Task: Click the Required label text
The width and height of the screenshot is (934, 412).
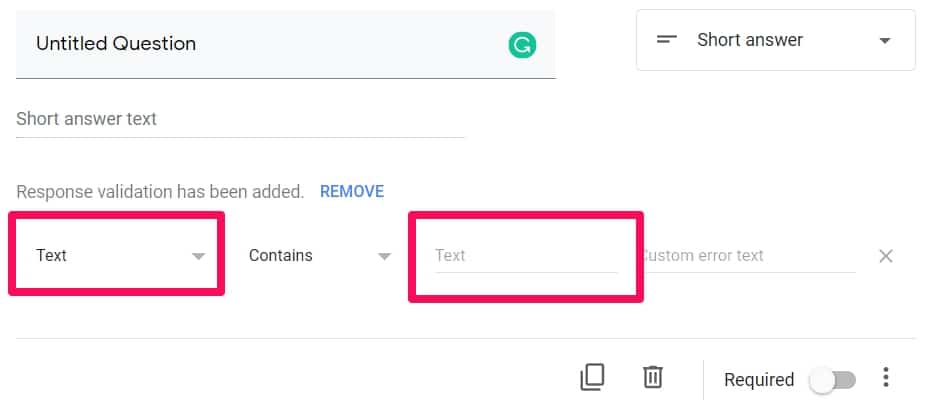Action: 759,380
